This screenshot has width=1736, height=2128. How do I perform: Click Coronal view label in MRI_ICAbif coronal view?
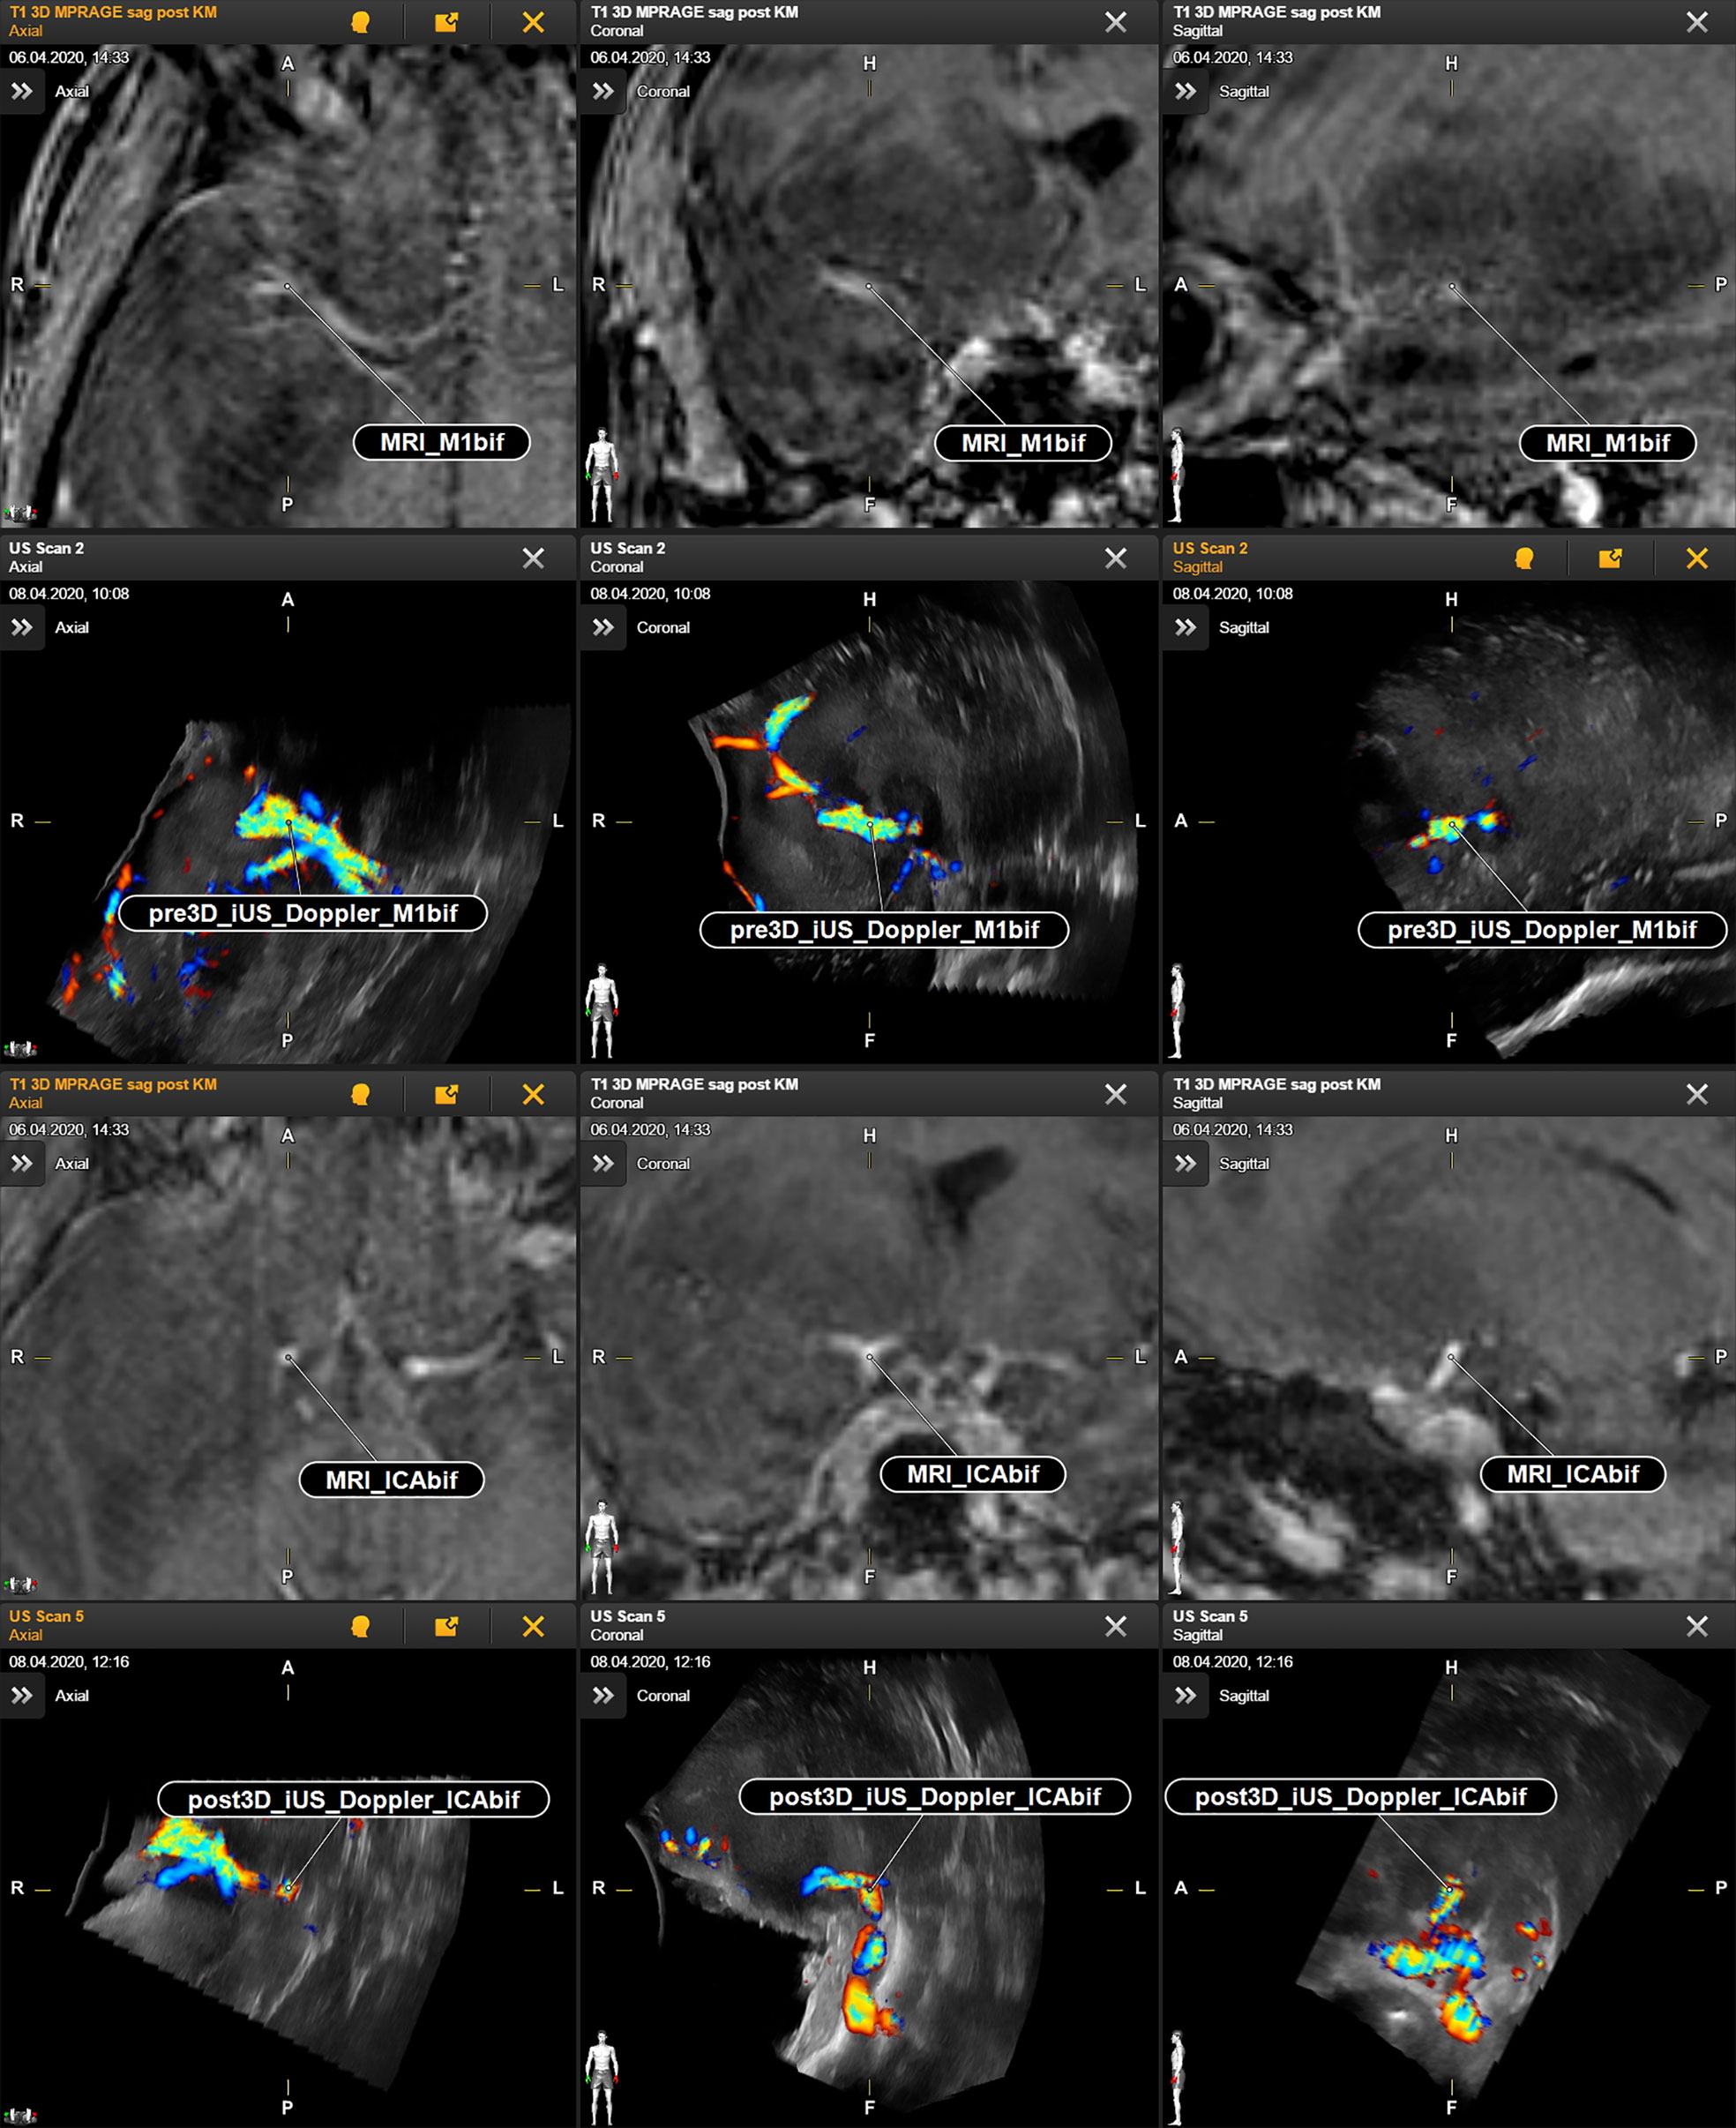663,1163
